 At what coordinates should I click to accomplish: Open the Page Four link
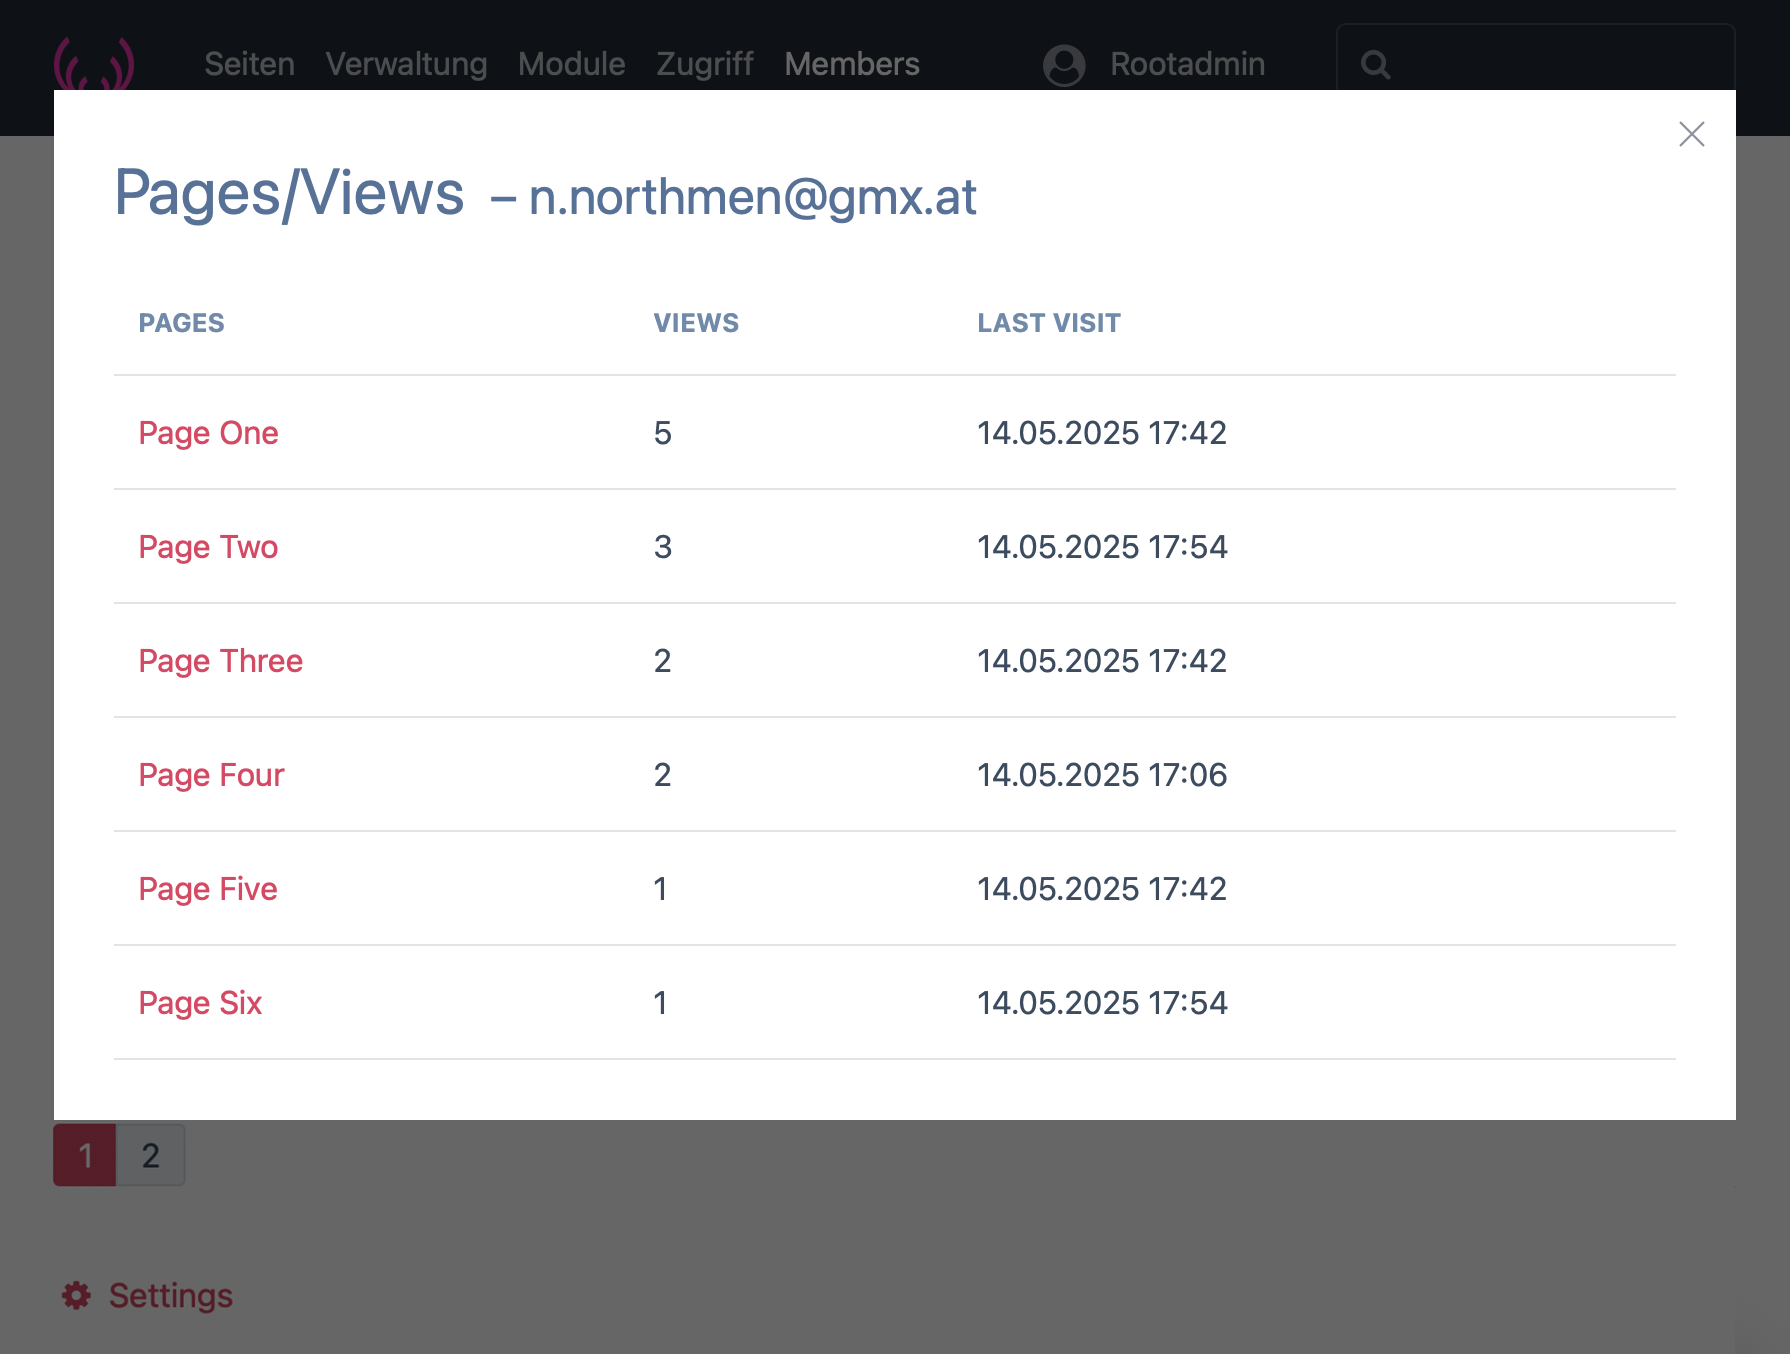pos(211,775)
